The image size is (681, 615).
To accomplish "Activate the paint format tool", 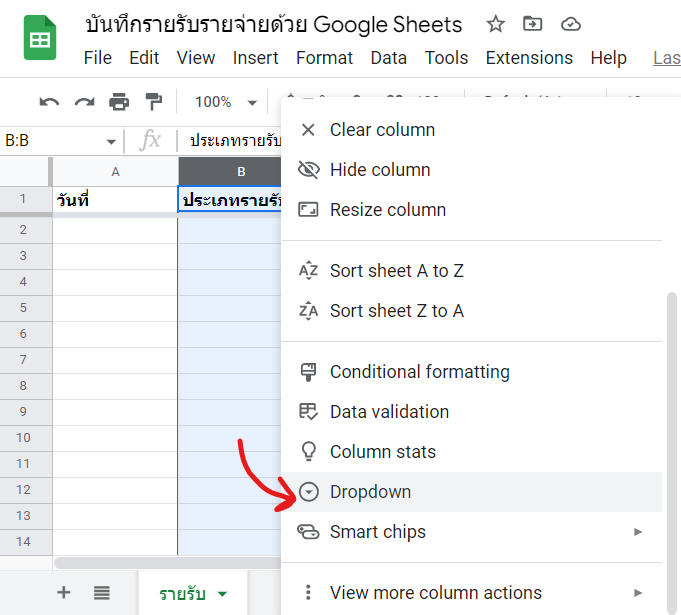I will 153,102.
